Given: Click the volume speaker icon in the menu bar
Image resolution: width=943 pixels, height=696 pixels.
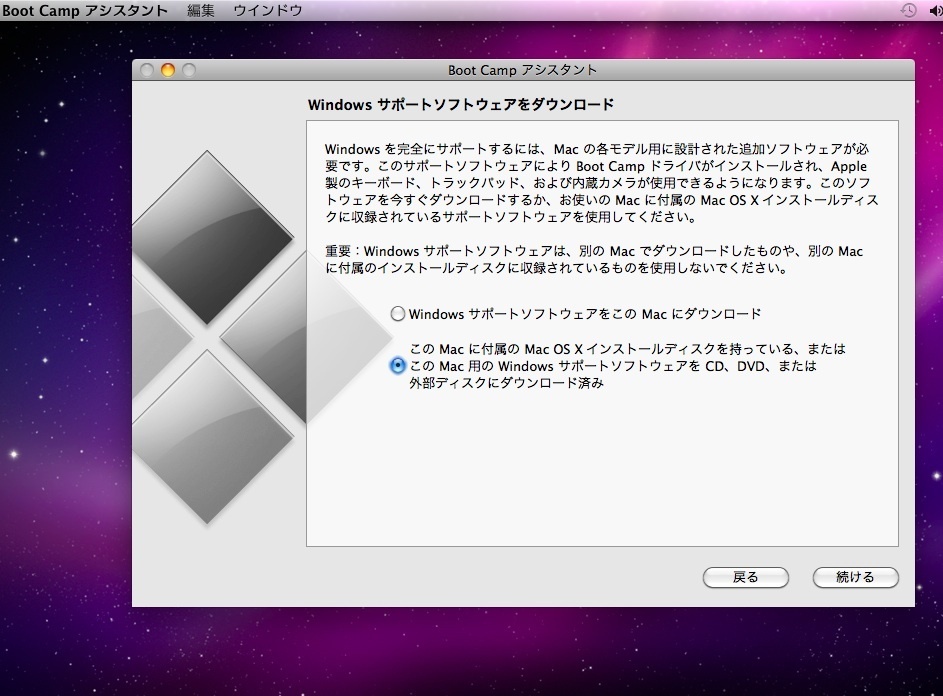Looking at the screenshot, I should 936,10.
